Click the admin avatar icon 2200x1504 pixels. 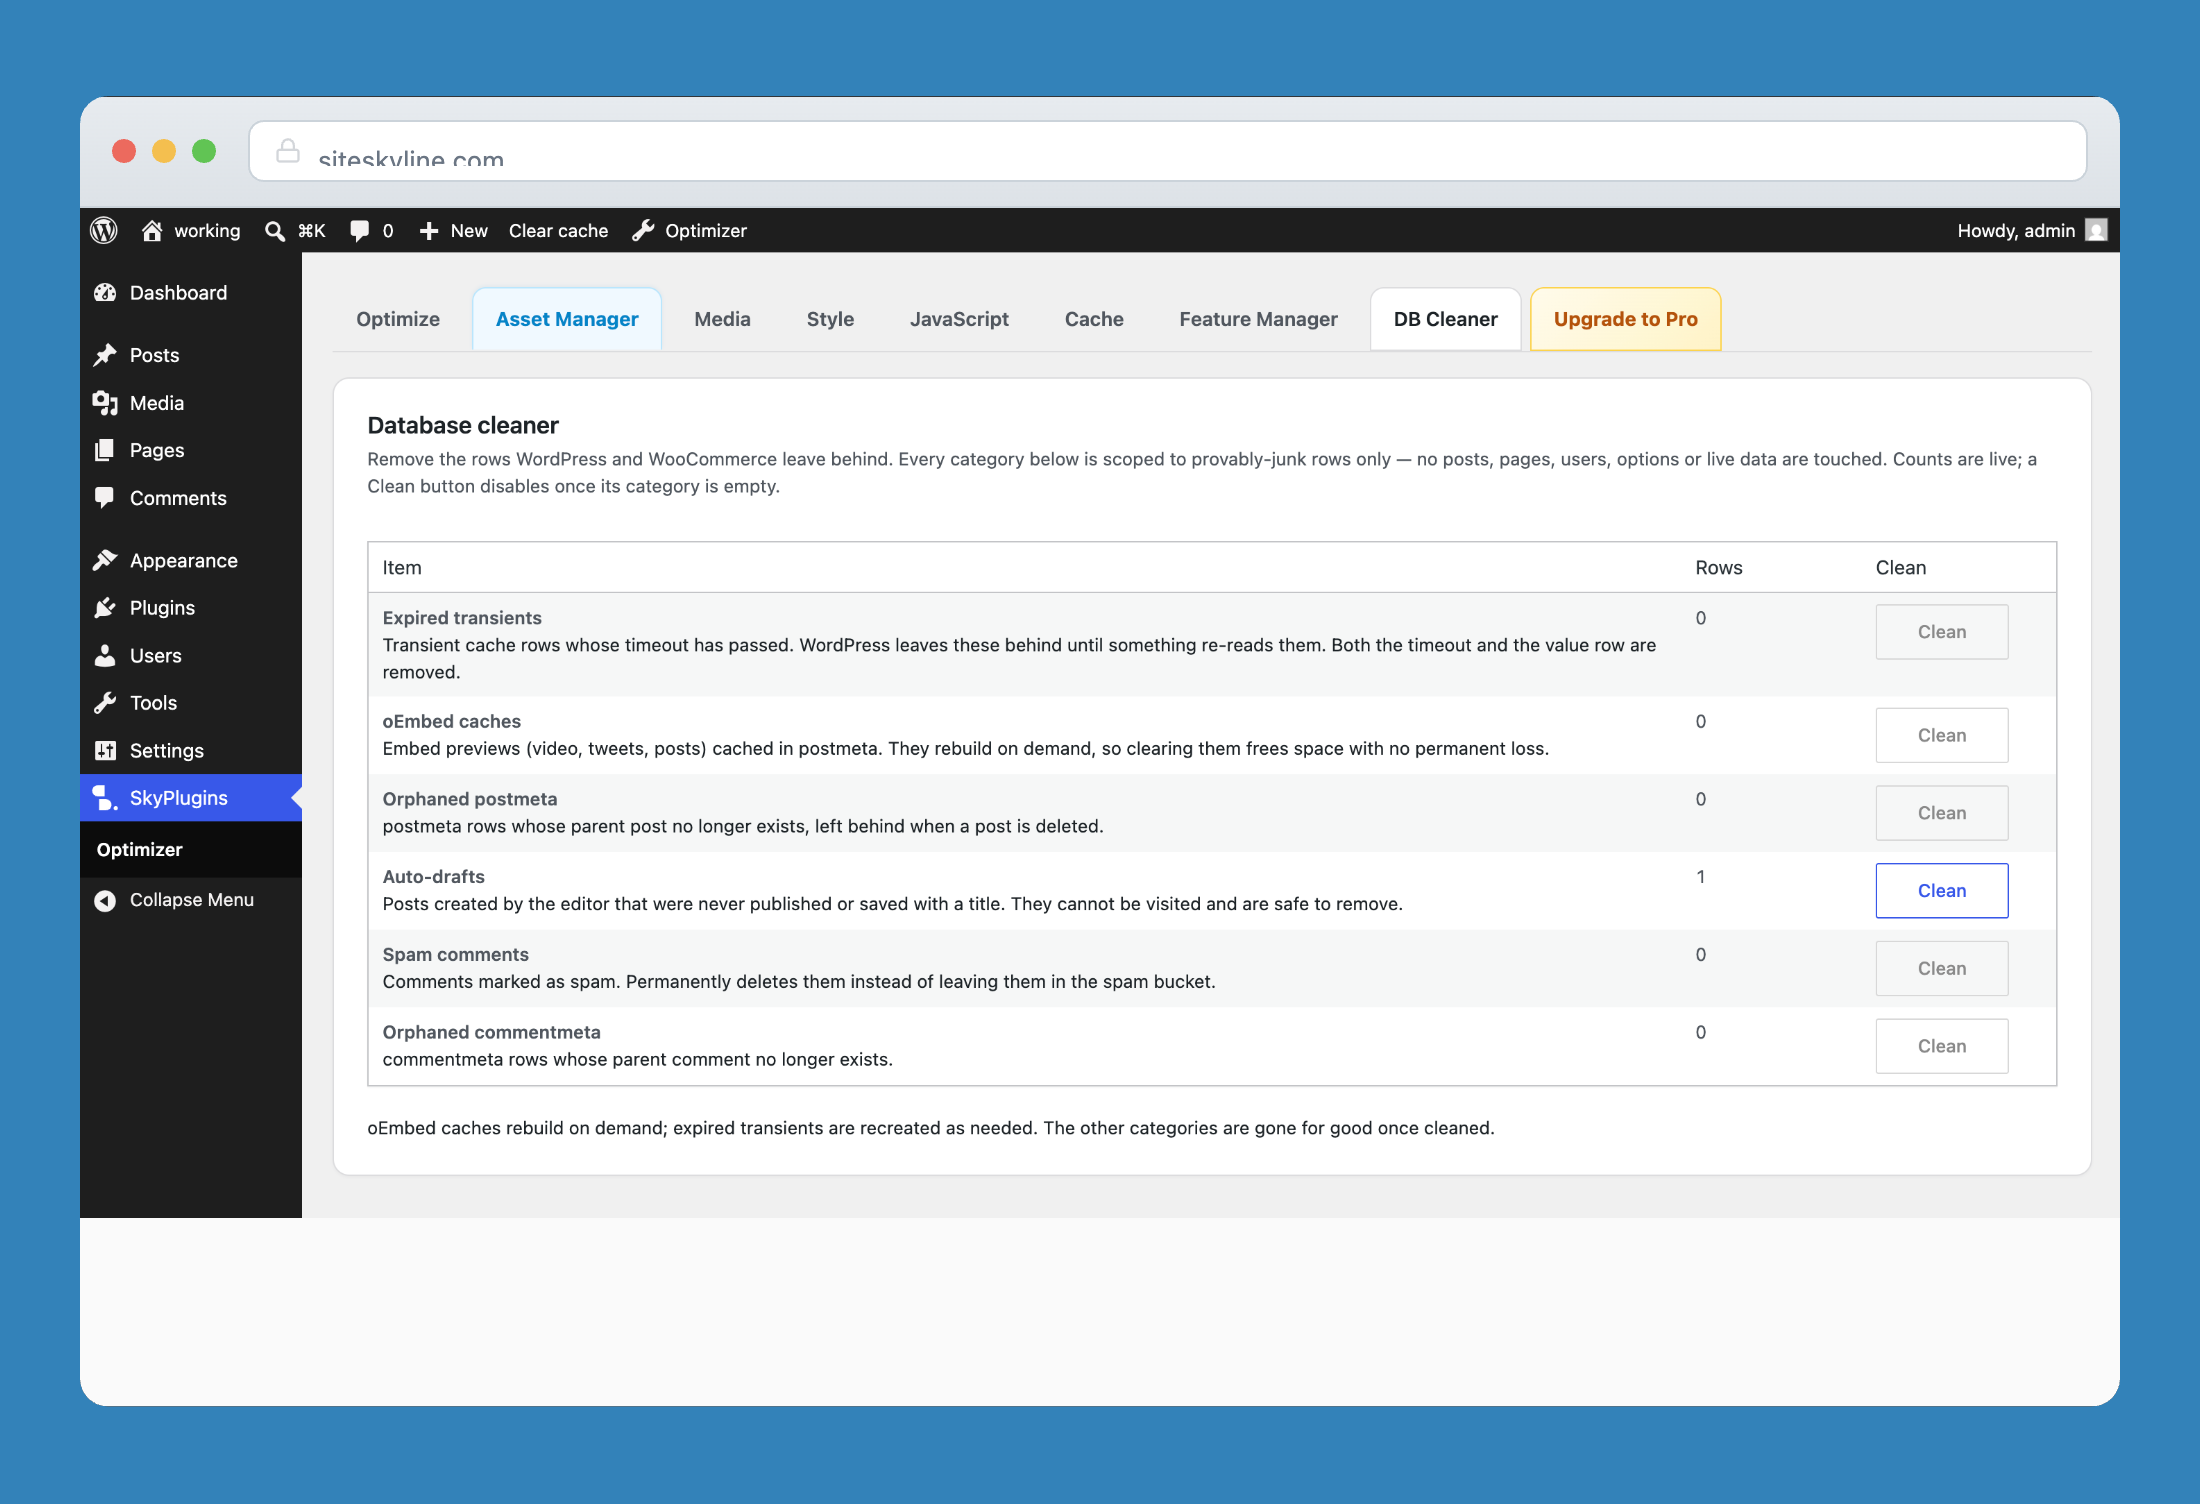point(2096,231)
